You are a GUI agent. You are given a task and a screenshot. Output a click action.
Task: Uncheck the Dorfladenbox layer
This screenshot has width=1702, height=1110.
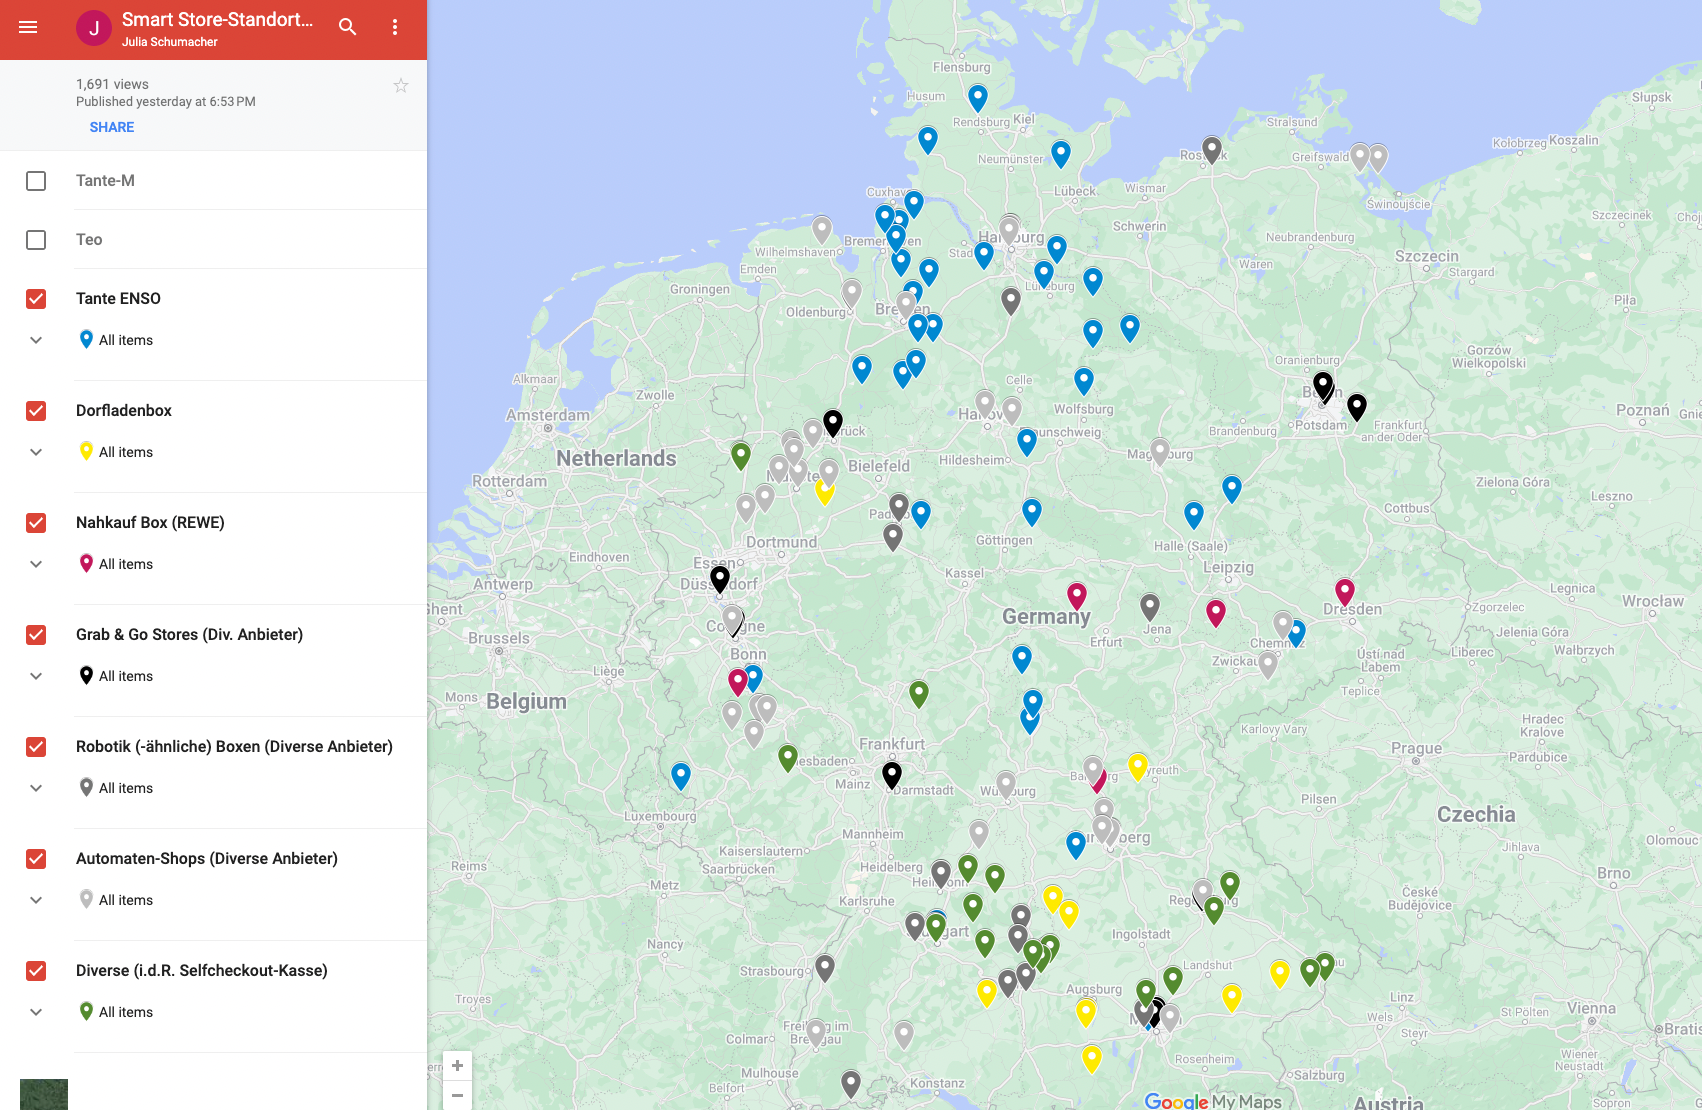pyautogui.click(x=36, y=411)
